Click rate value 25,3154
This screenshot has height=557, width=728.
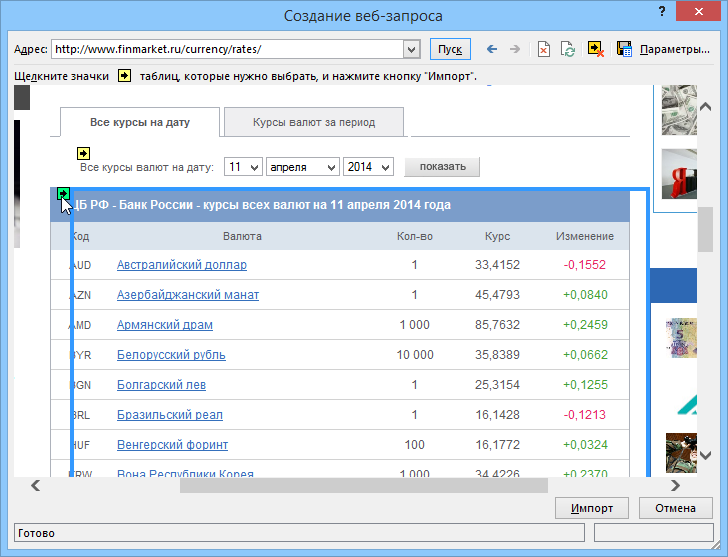pos(497,385)
